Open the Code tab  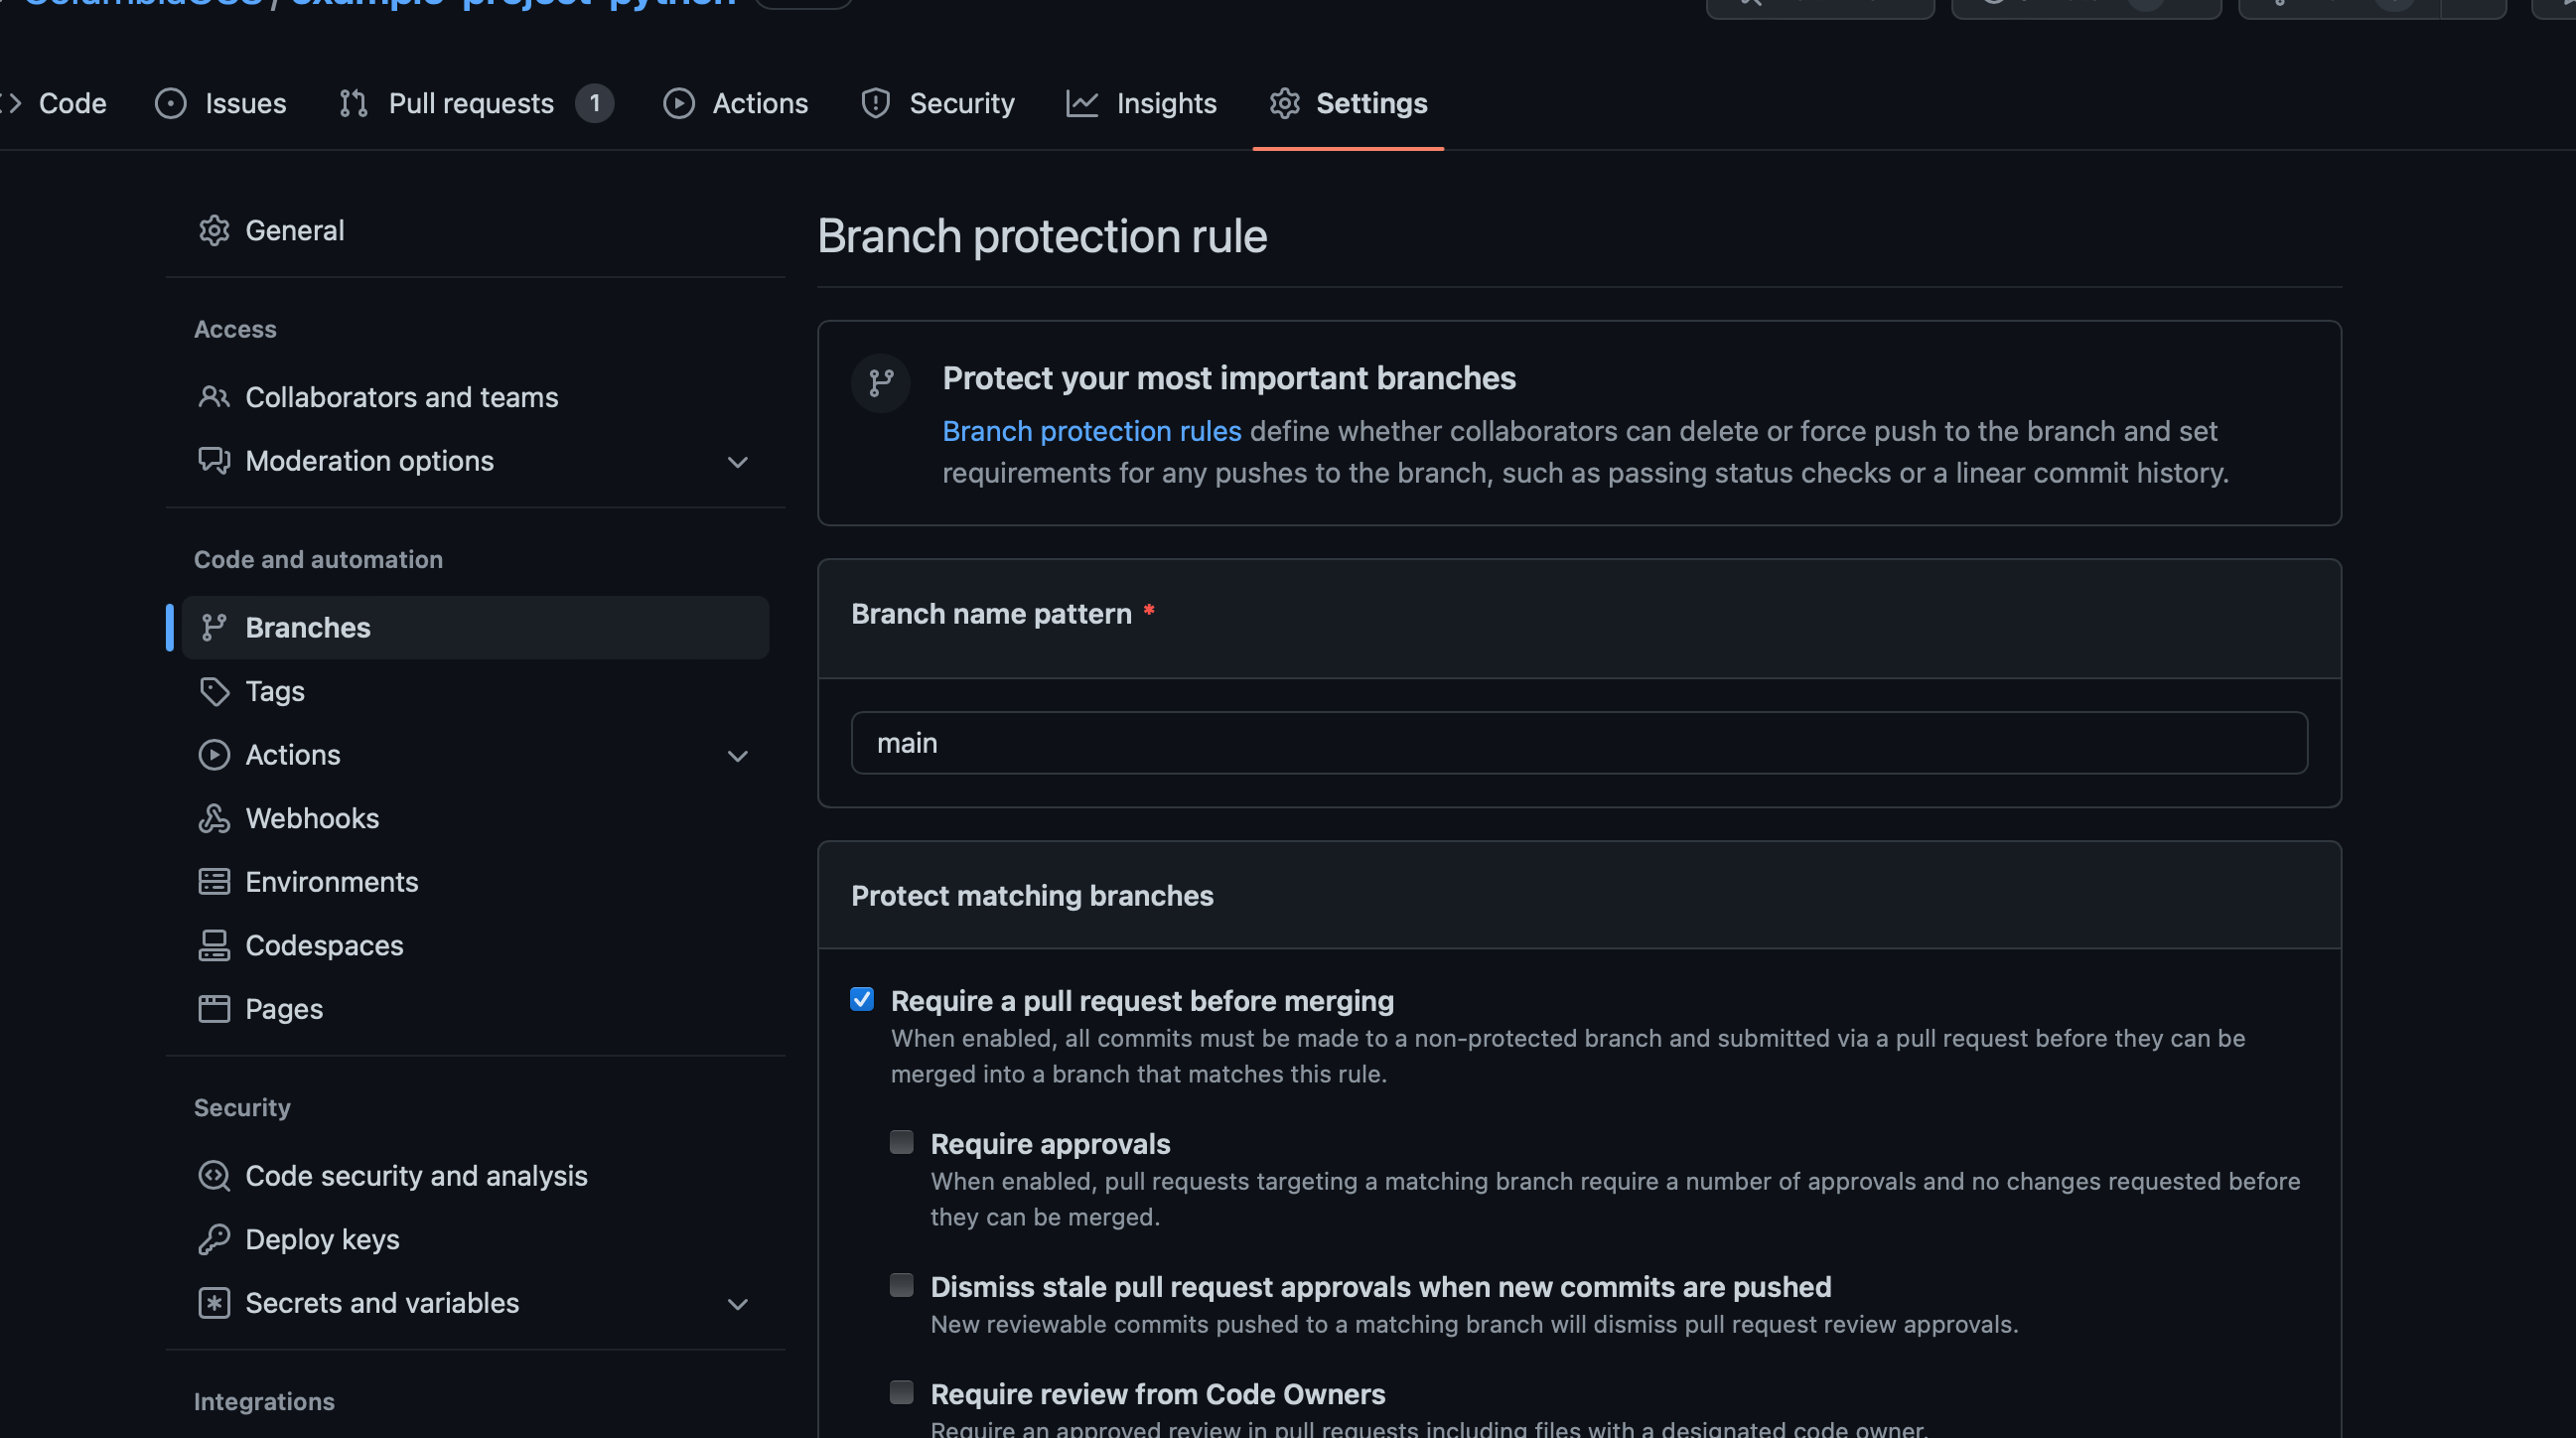point(54,103)
